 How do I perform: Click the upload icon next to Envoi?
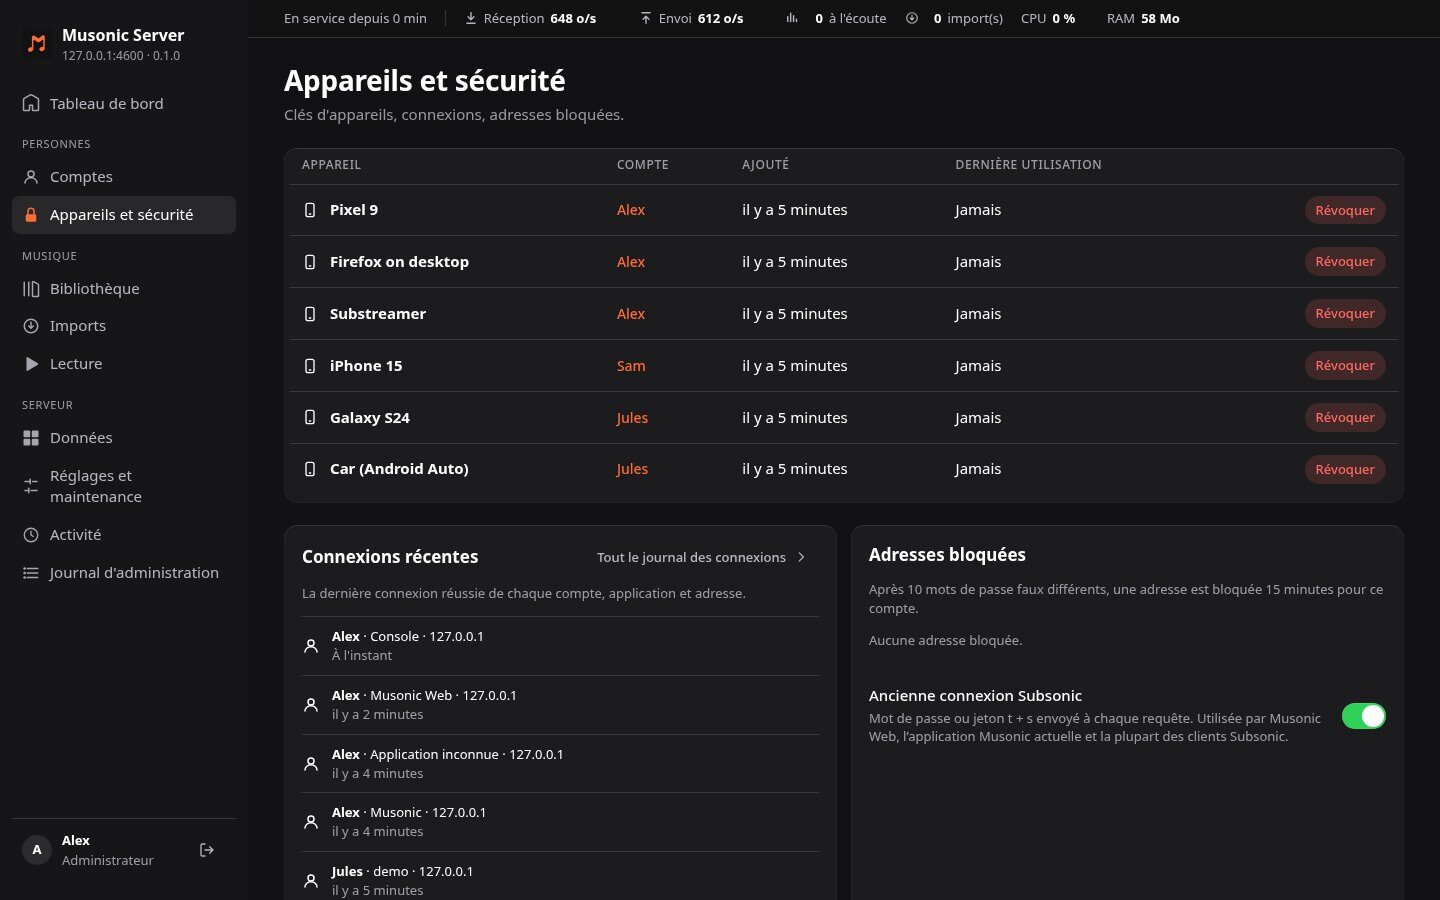pyautogui.click(x=646, y=18)
